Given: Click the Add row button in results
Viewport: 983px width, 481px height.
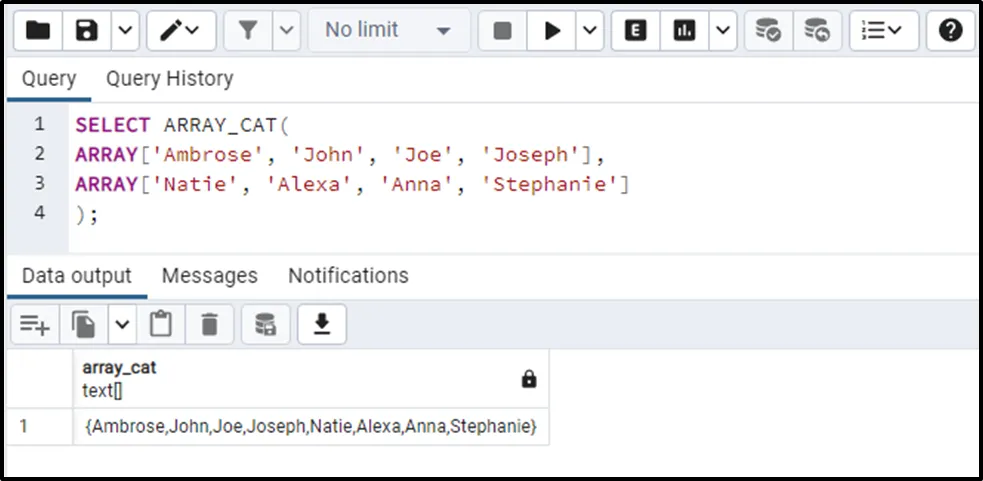Looking at the screenshot, I should click(35, 324).
